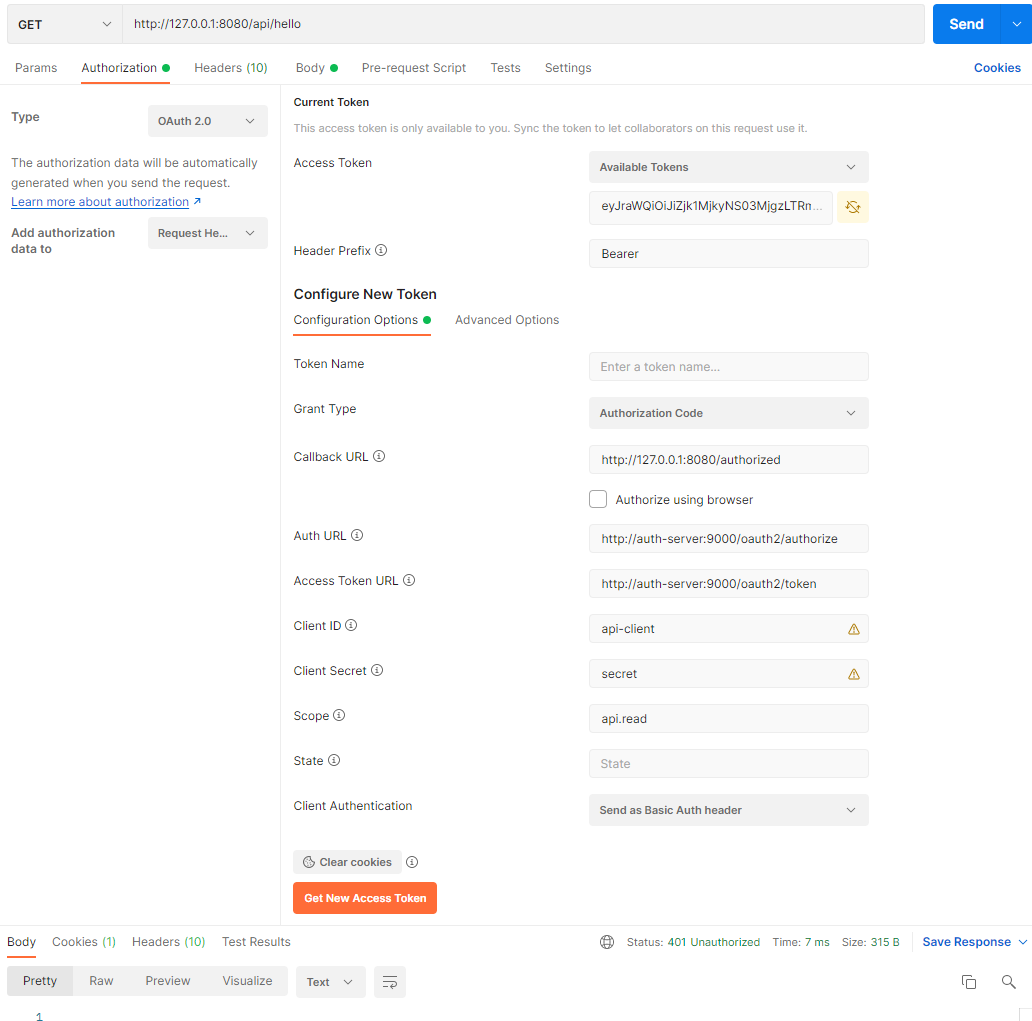Click the globe network icon near response status
Image resolution: width=1032 pixels, height=1021 pixels.
click(607, 942)
